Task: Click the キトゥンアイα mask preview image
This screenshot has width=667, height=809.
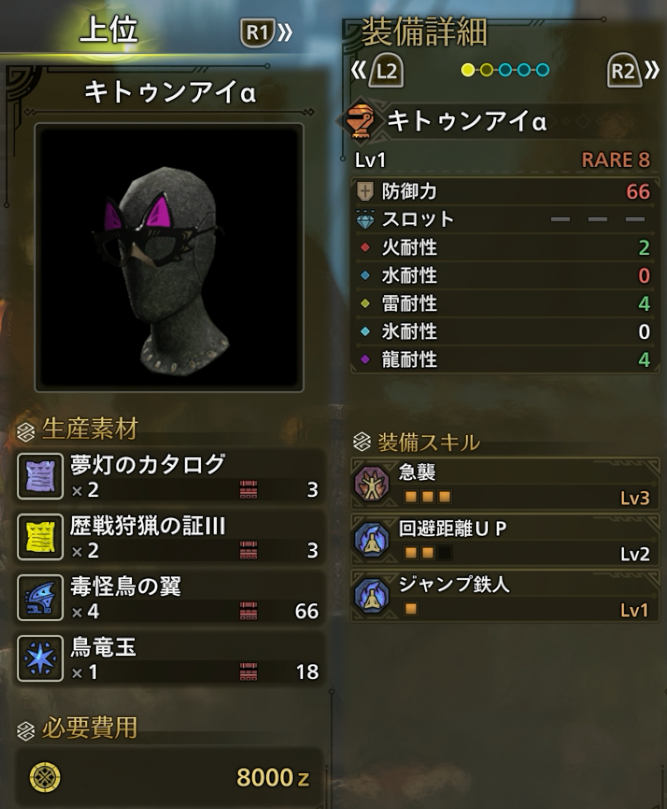Action: (x=169, y=258)
